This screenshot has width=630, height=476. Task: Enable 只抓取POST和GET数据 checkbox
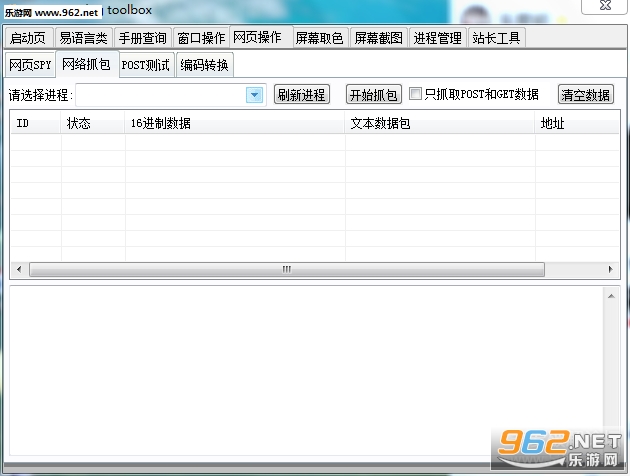point(415,94)
